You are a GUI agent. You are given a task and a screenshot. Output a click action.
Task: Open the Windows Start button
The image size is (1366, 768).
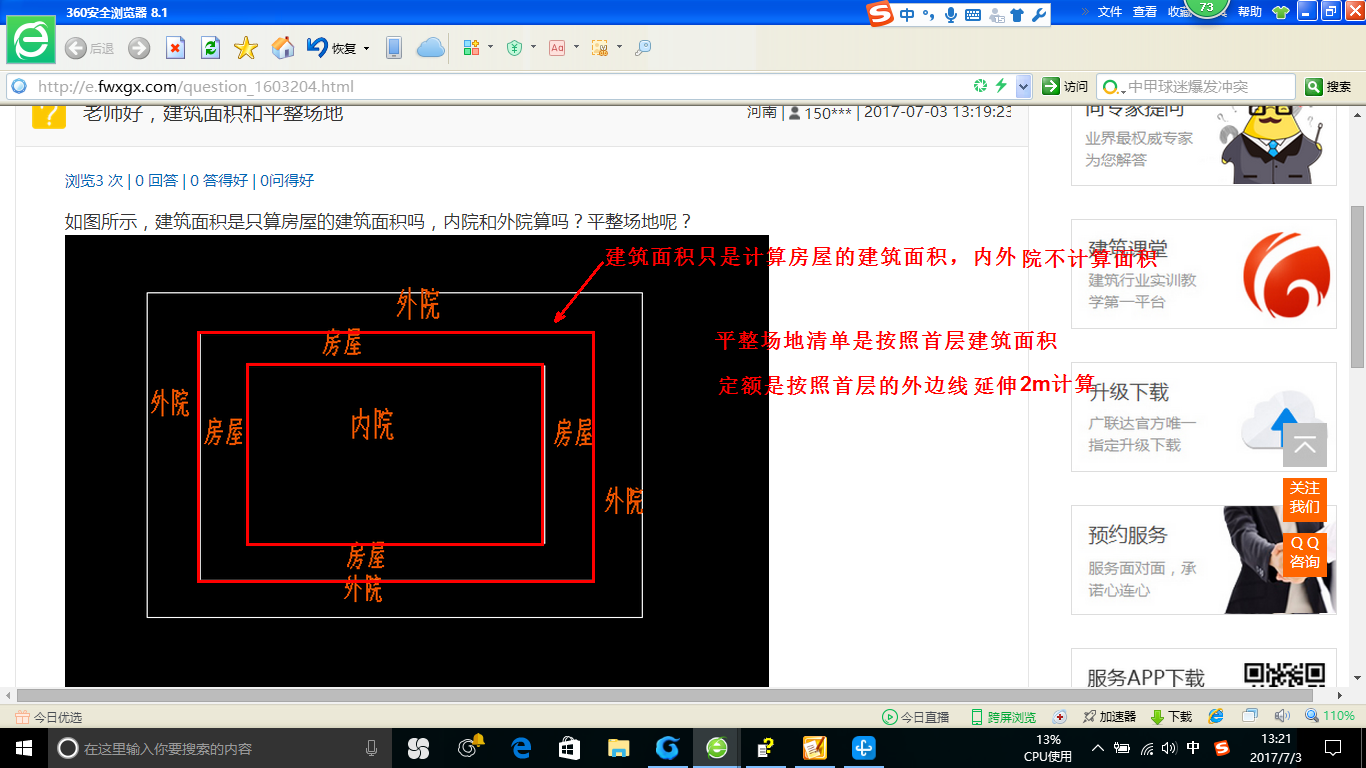24,748
